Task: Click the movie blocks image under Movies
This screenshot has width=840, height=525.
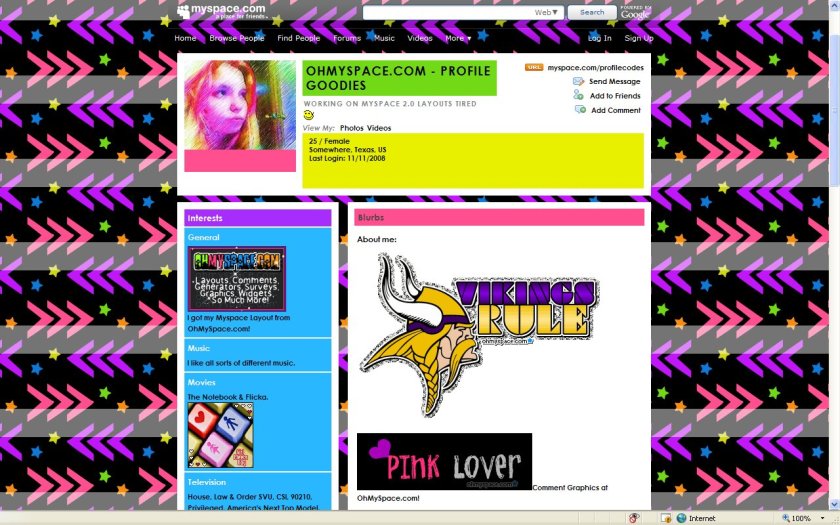Action: 220,435
